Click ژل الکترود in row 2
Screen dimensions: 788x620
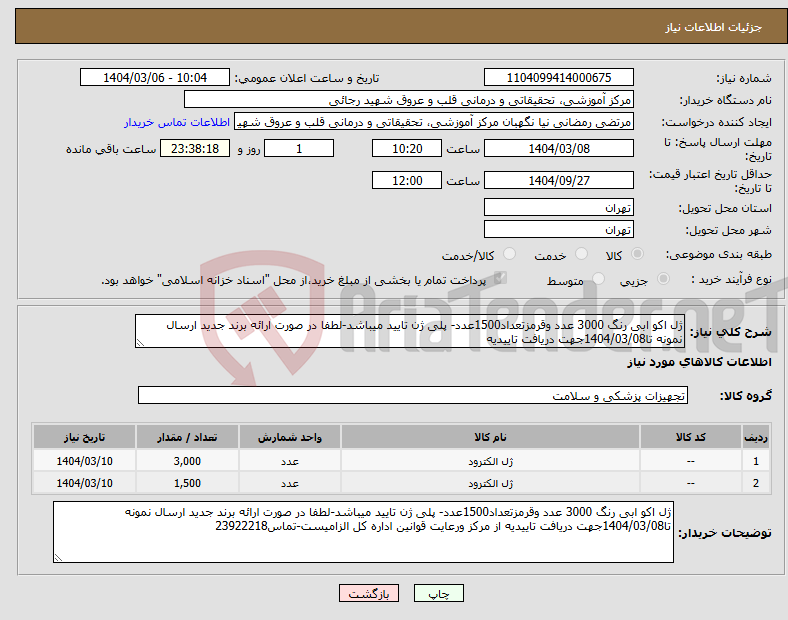coord(490,483)
